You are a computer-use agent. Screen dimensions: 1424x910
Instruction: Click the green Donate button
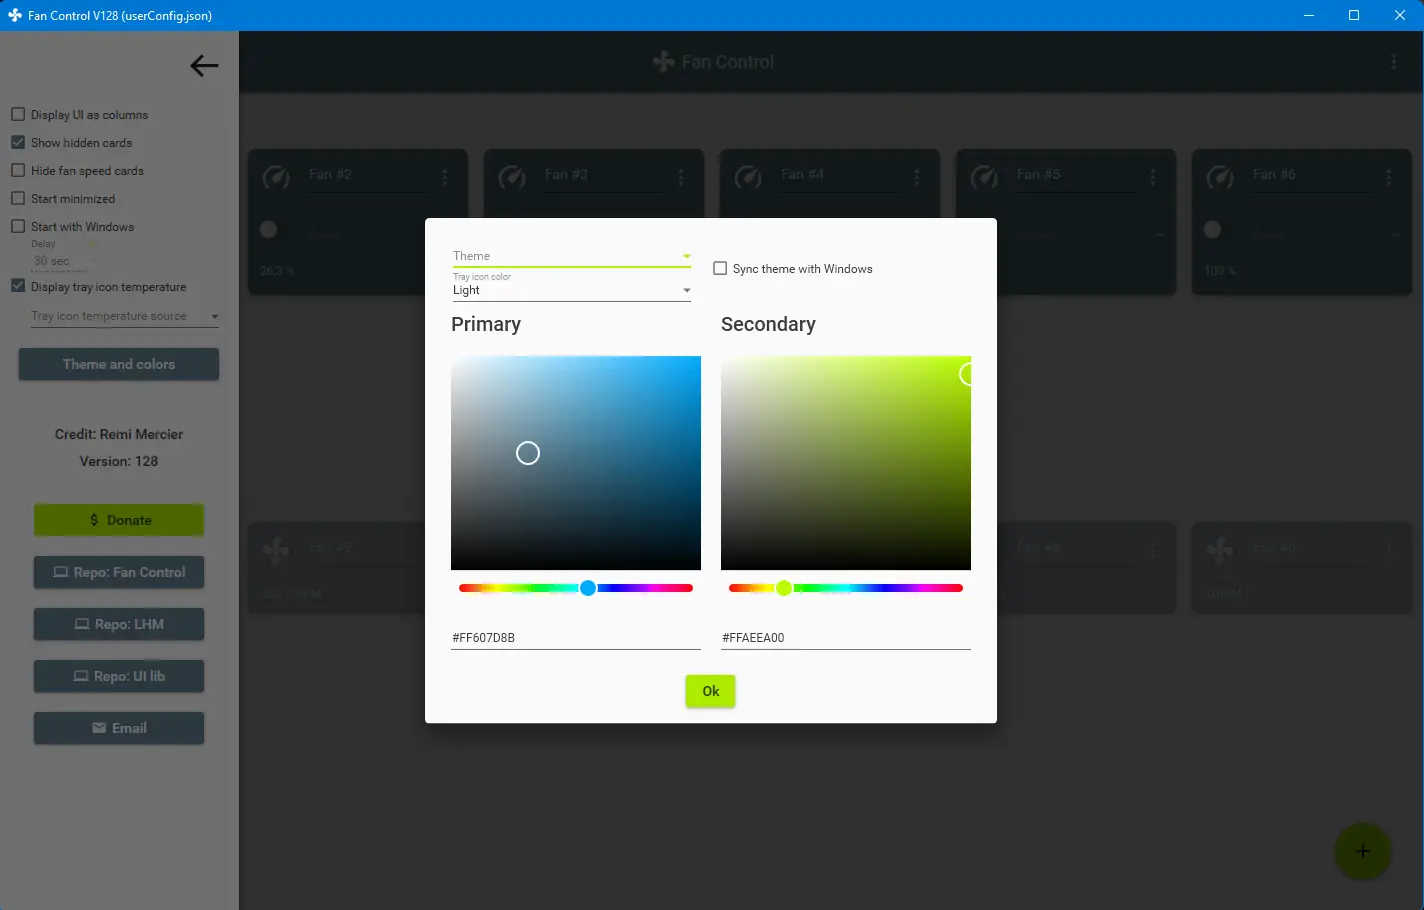(119, 520)
